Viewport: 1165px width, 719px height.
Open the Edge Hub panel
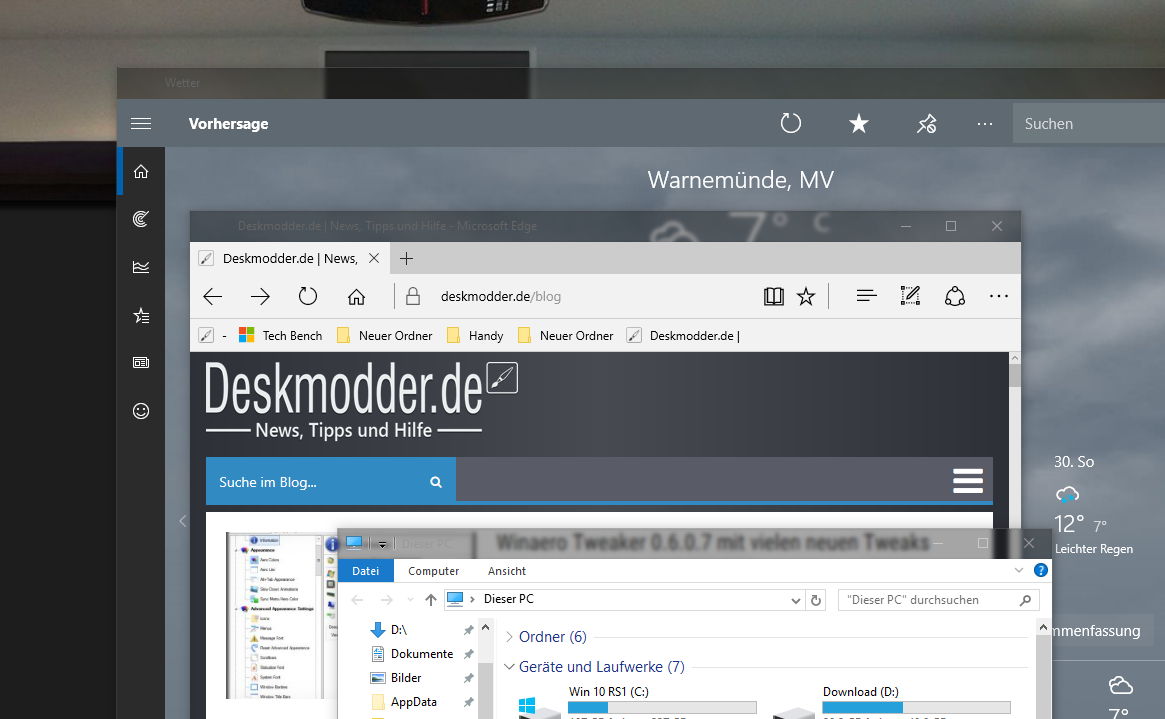(866, 296)
